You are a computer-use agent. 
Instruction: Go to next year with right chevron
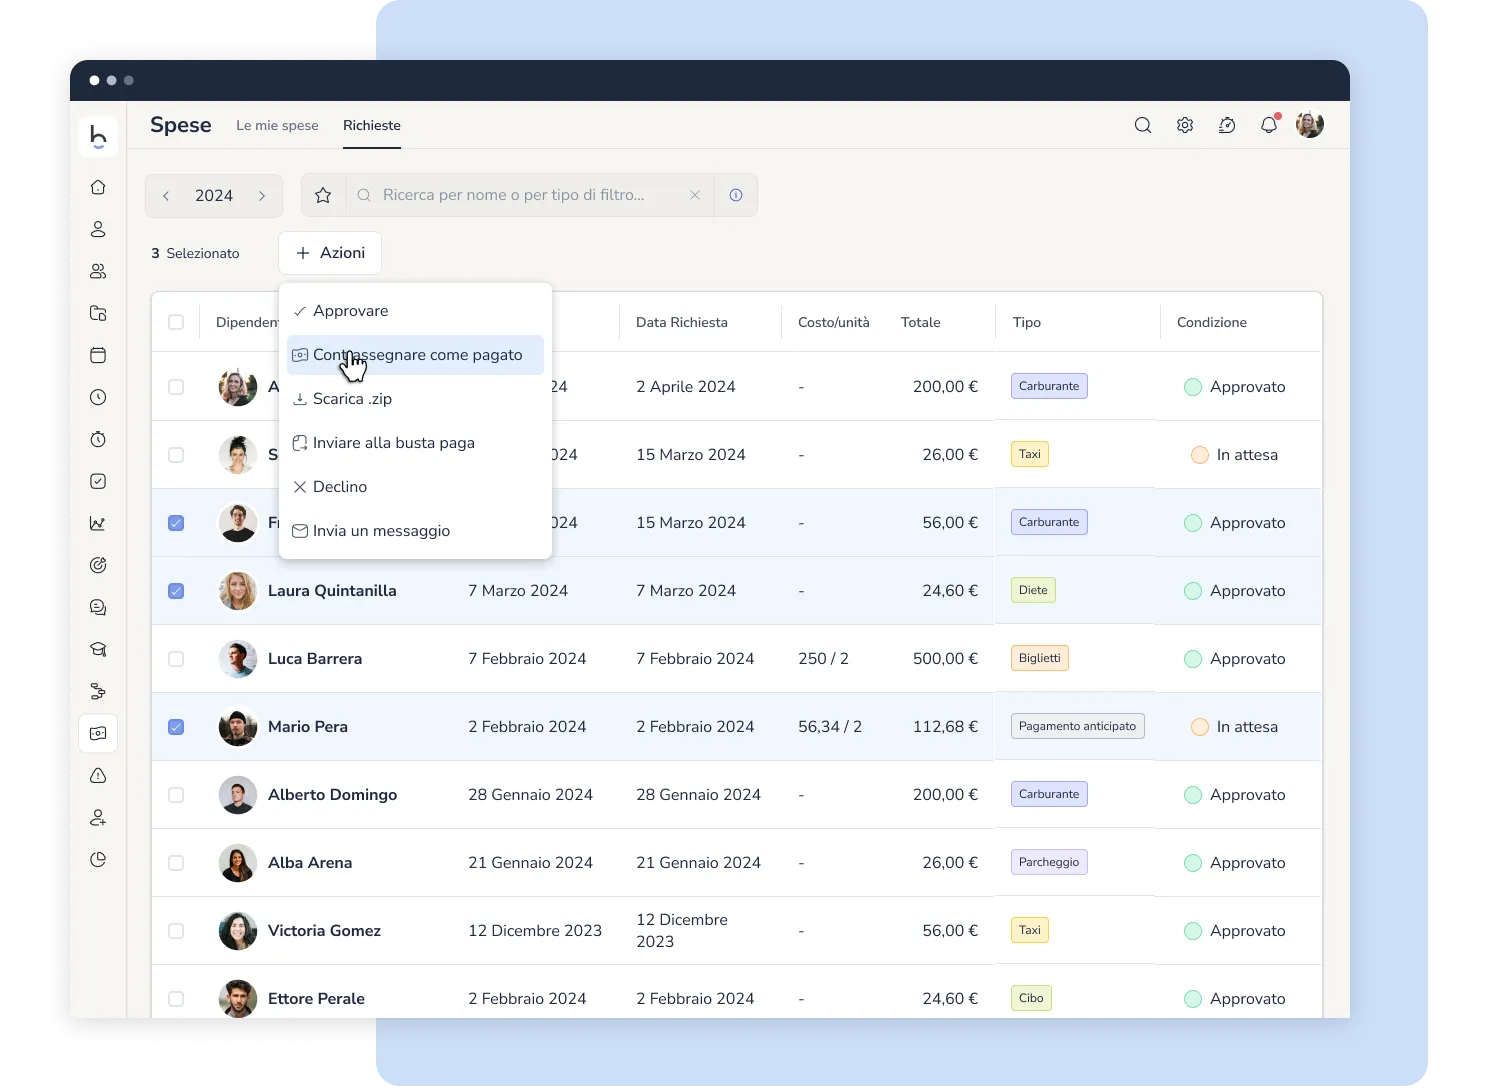tap(262, 196)
